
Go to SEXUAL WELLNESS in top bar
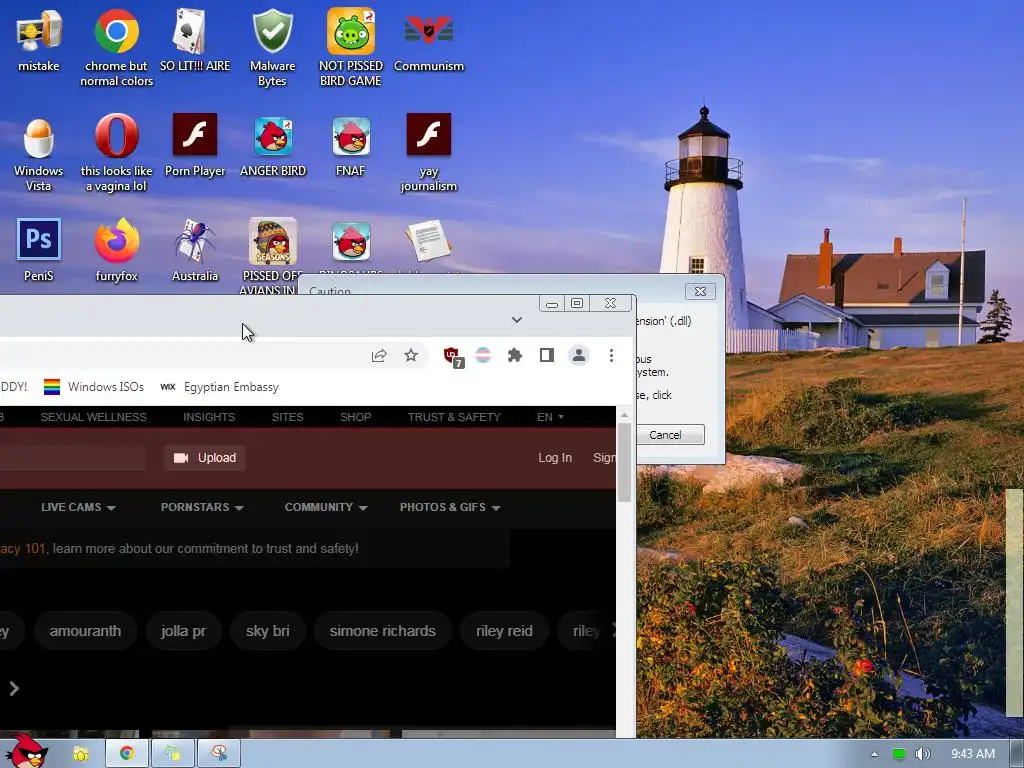pos(93,417)
